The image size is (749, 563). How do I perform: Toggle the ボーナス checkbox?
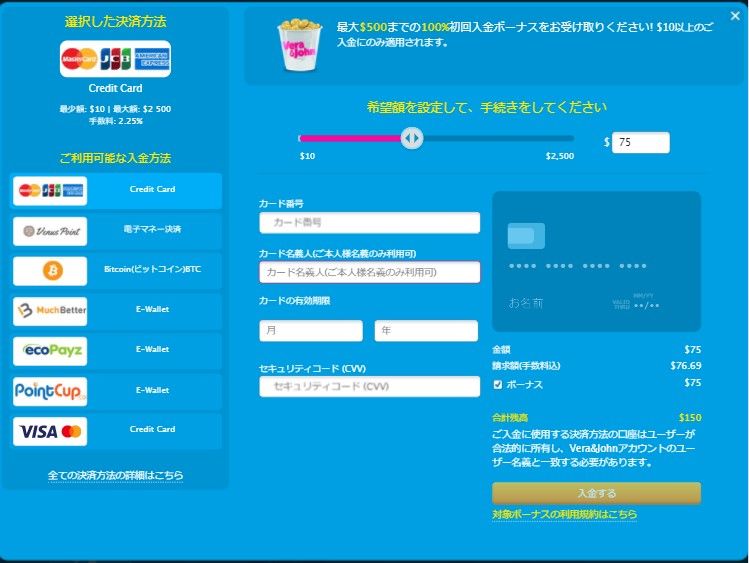point(498,384)
